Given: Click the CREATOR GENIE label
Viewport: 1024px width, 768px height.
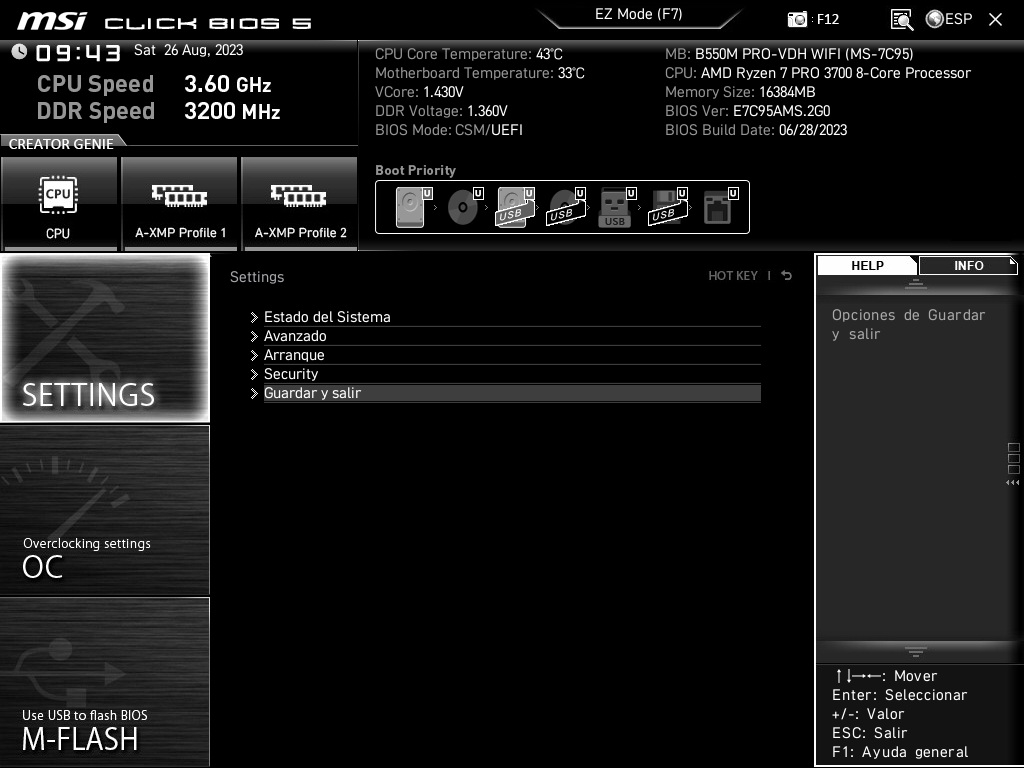Looking at the screenshot, I should pos(61,144).
